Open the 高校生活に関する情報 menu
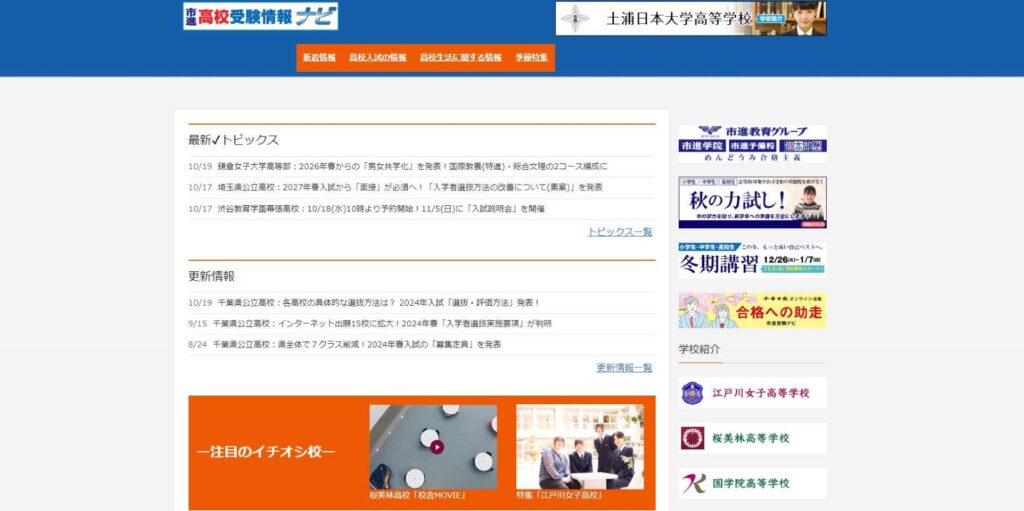Viewport: 1024px width, 511px height. coord(461,58)
